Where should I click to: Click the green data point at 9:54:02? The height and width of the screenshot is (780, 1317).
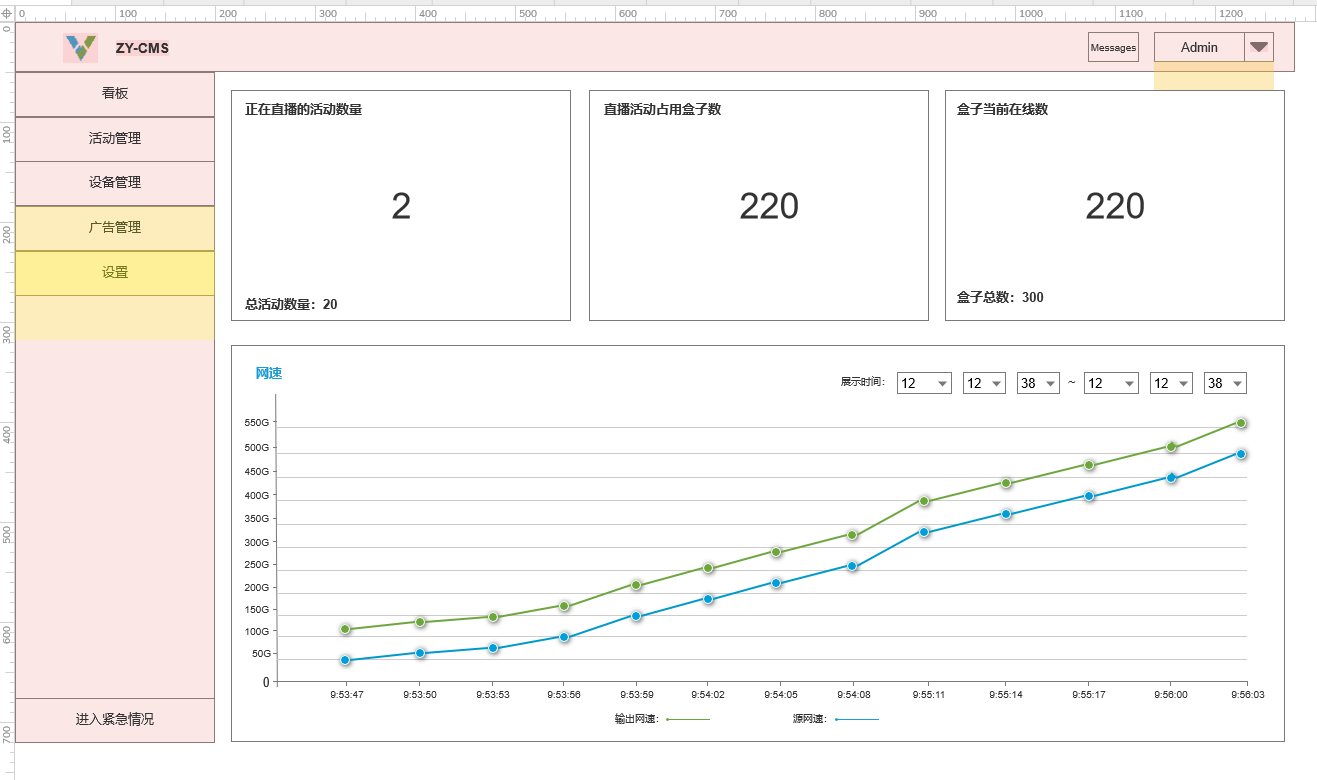(x=708, y=568)
